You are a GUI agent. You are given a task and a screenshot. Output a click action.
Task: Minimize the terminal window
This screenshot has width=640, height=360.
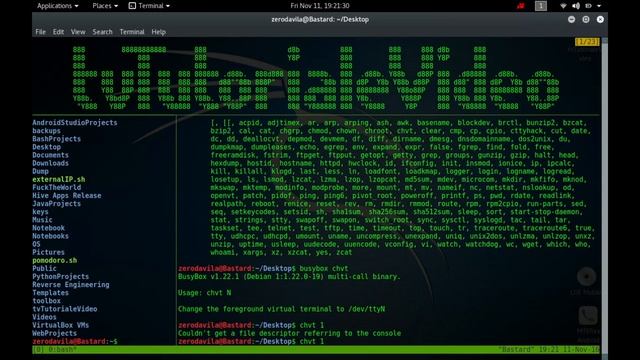(571, 19)
